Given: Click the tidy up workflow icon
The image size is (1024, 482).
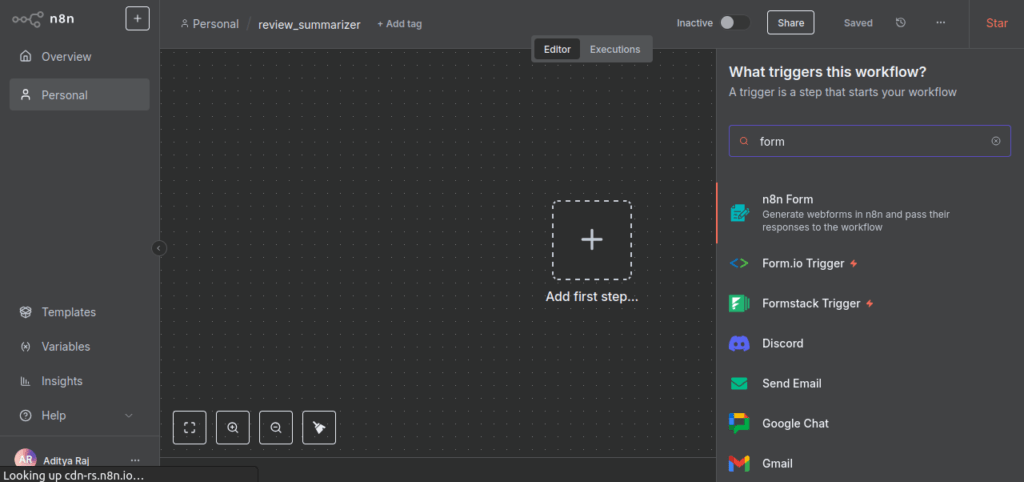Looking at the screenshot, I should (x=319, y=427).
